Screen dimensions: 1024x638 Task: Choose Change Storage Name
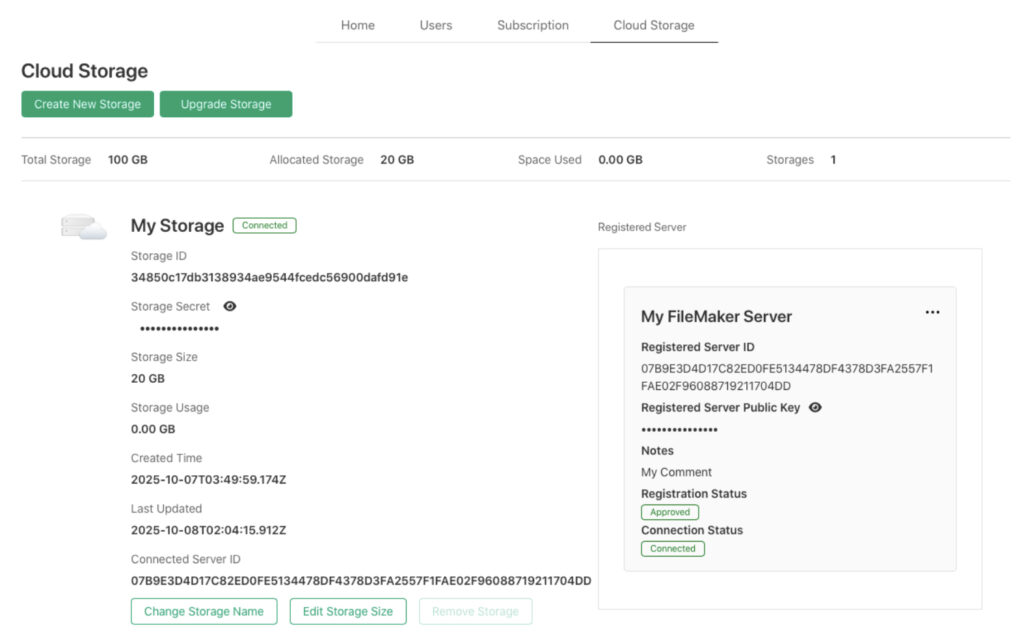[204, 611]
